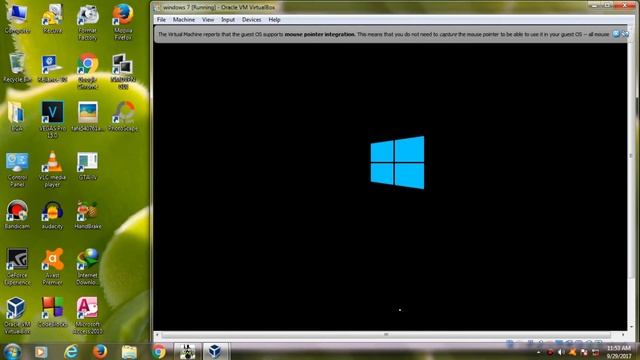Image resolution: width=640 pixels, height=360 pixels.
Task: Select the Avast Premier desktop shortcut
Action: click(x=52, y=267)
